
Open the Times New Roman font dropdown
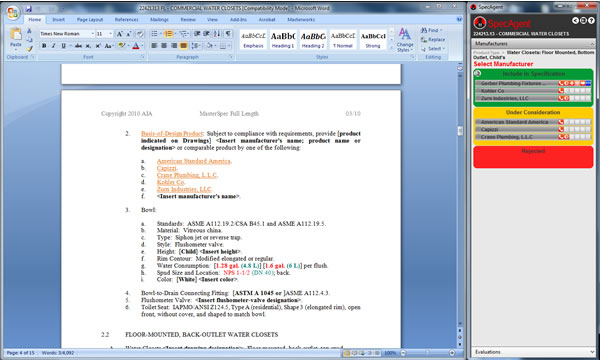(92, 34)
